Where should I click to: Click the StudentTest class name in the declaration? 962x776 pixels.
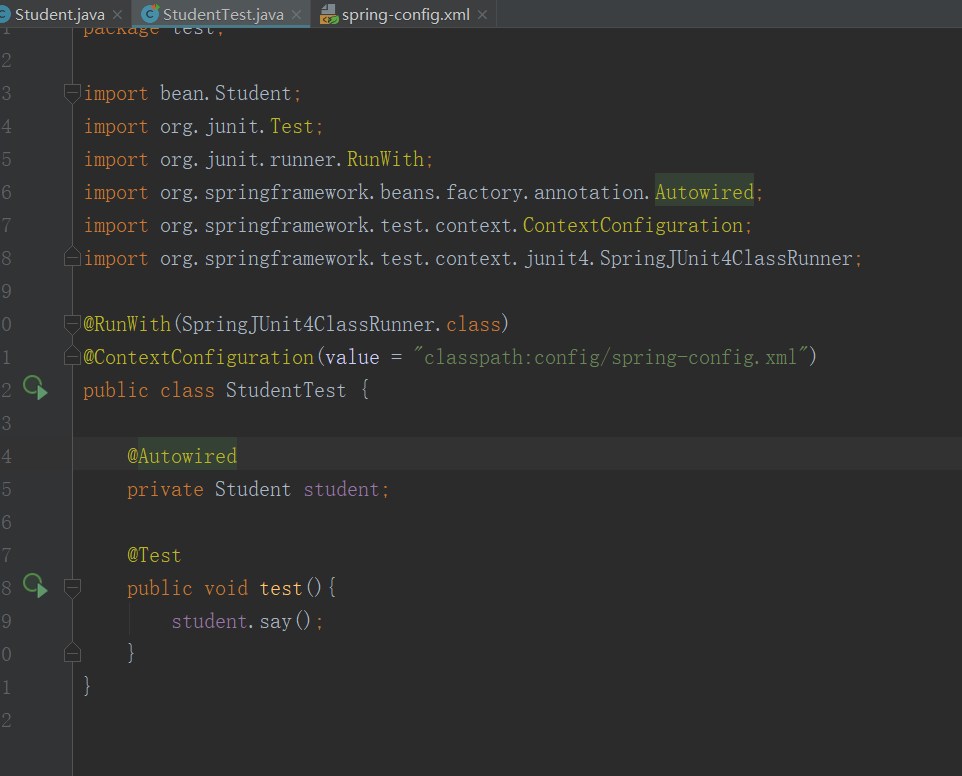[286, 391]
